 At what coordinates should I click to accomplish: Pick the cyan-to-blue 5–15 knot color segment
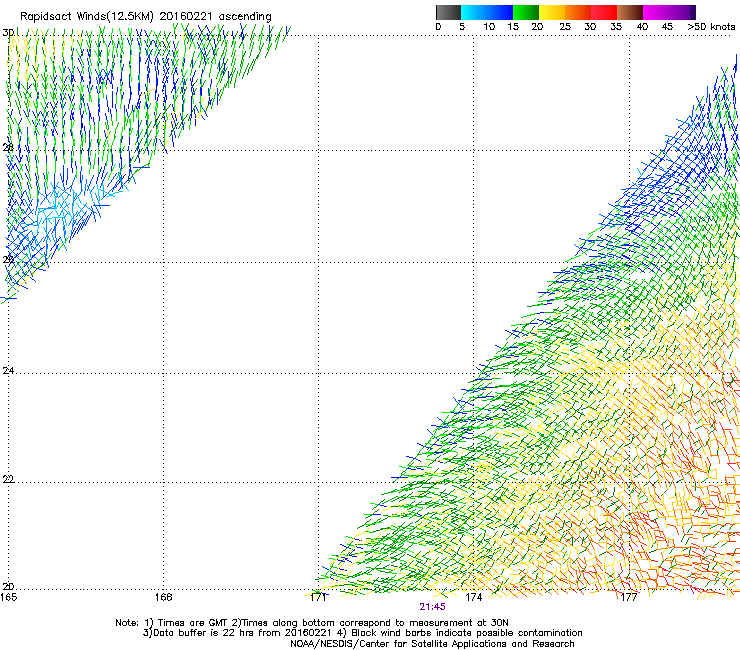click(x=487, y=12)
